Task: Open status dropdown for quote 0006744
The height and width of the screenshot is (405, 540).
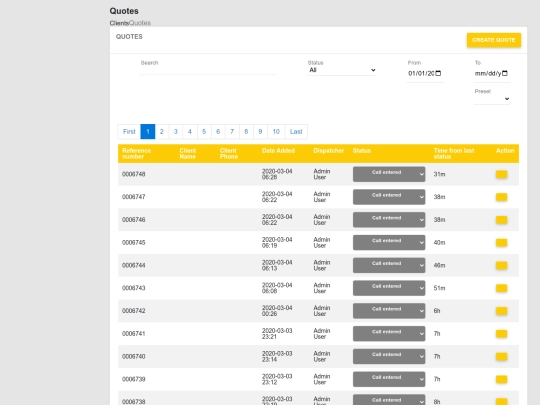Action: click(389, 265)
